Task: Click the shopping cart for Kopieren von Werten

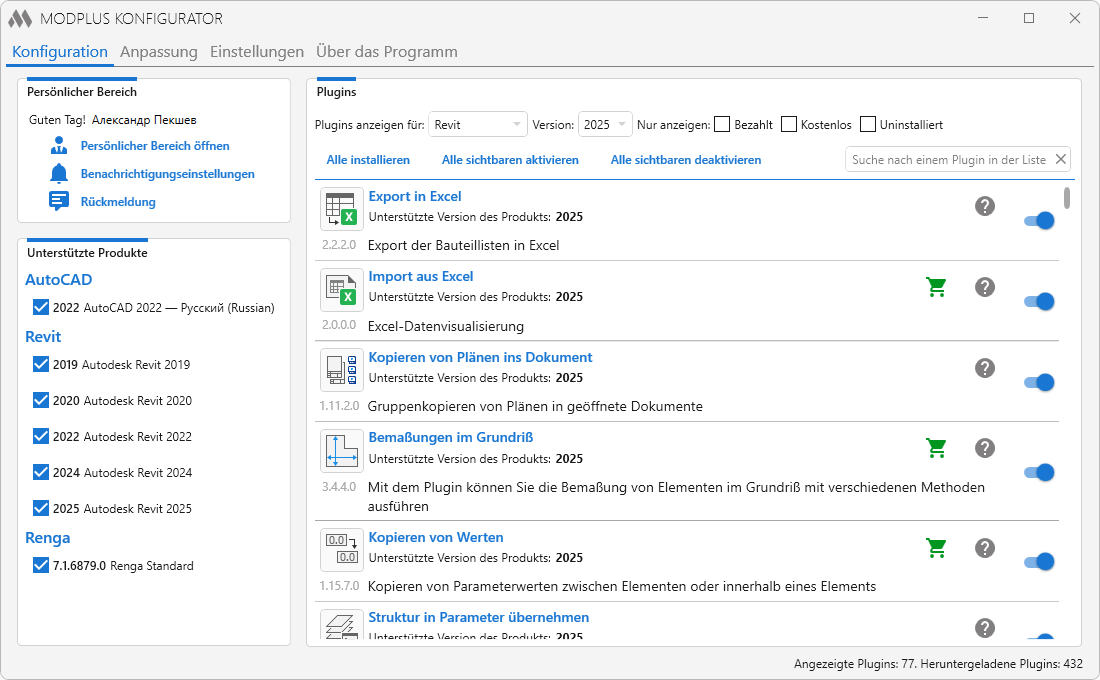Action: (x=937, y=547)
